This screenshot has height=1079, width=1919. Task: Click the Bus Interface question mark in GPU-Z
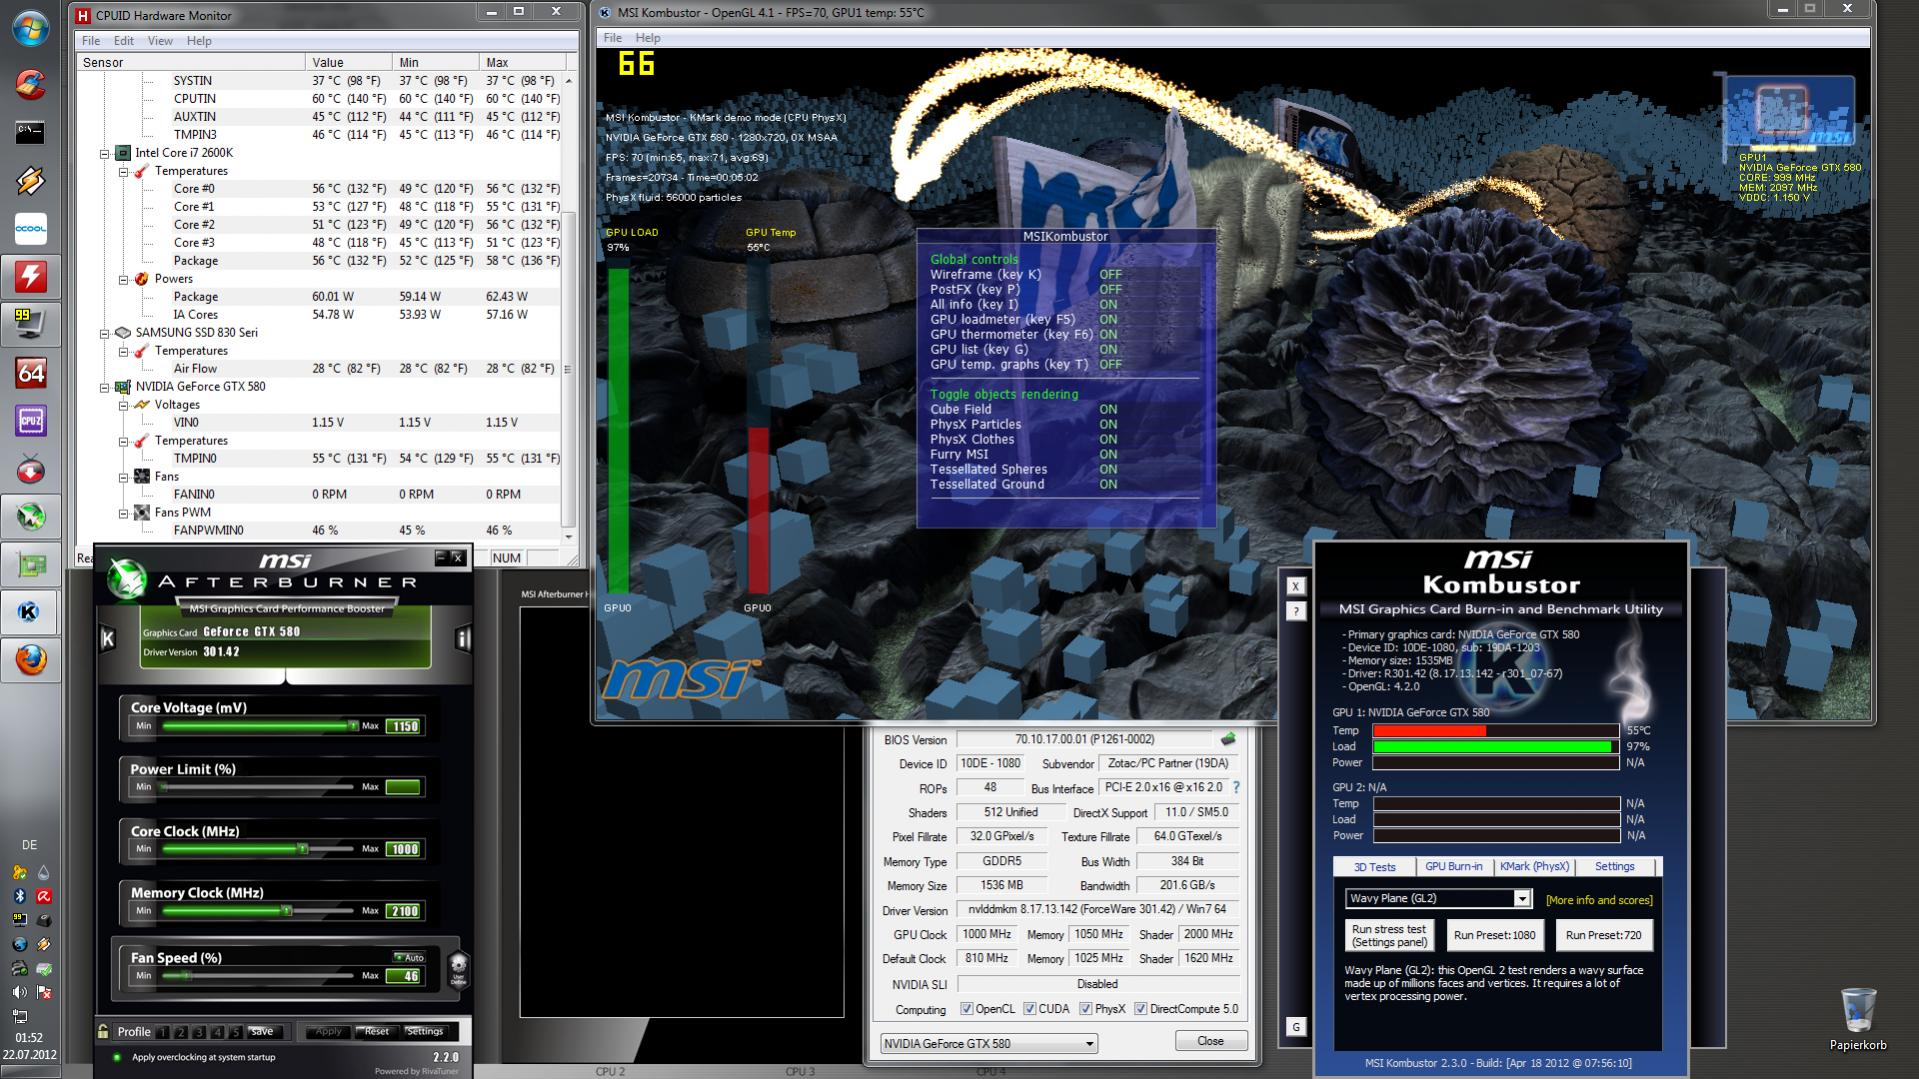[1236, 788]
